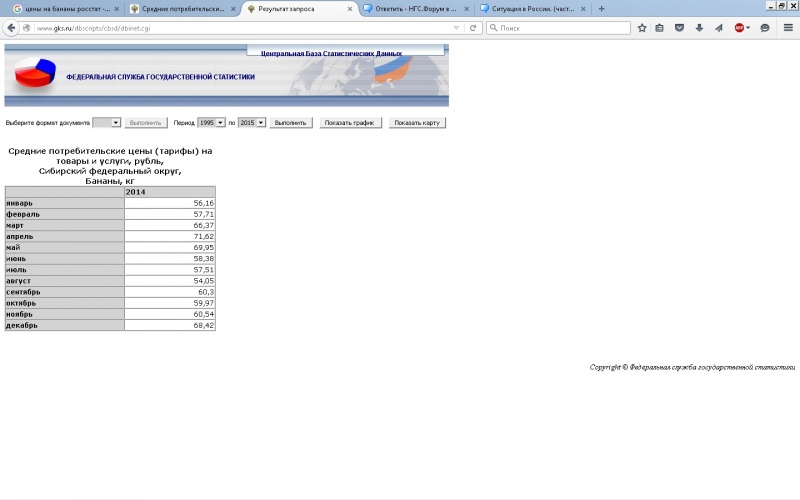Bookmark this page with the star icon
800x500 pixels.
642,28
